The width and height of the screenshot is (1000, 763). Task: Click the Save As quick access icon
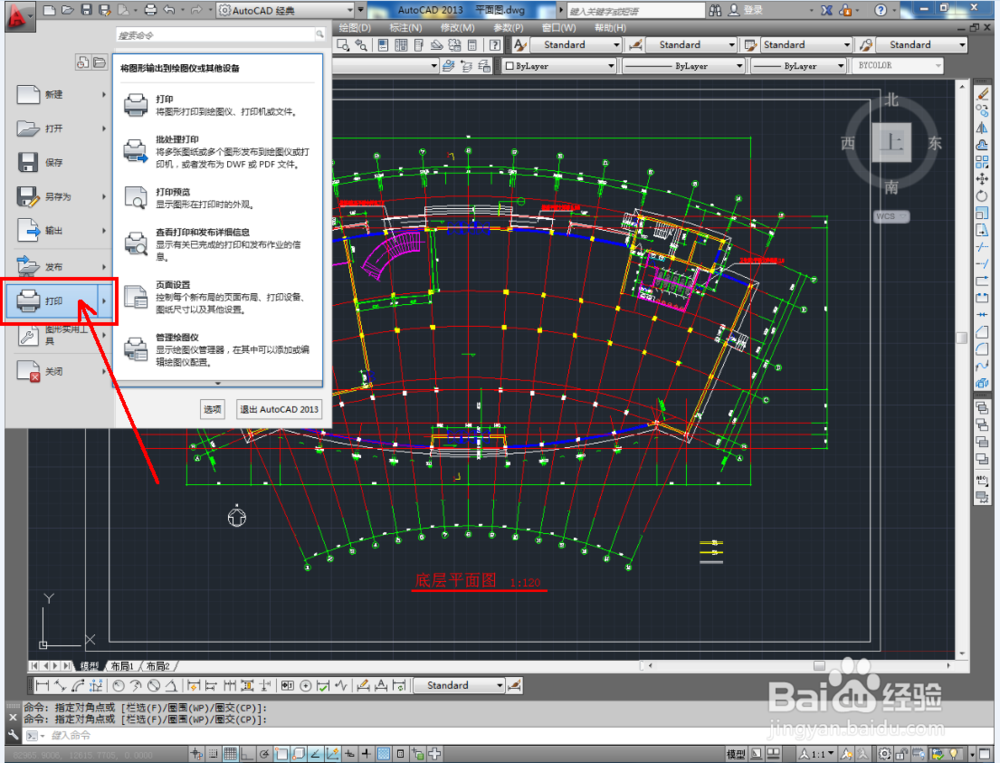coord(105,10)
